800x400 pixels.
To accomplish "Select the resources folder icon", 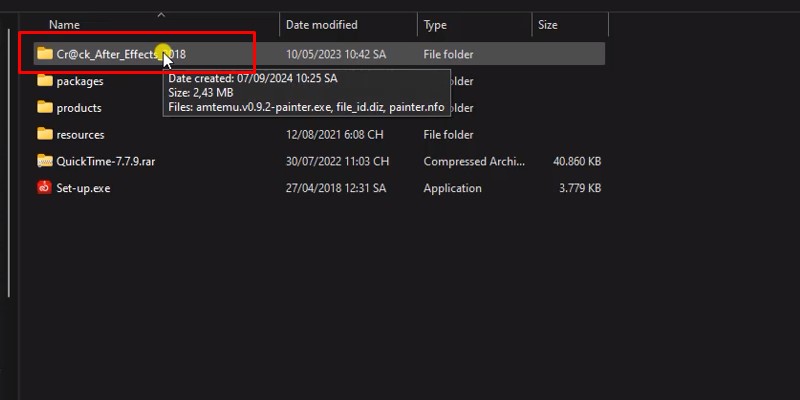I will (44, 134).
